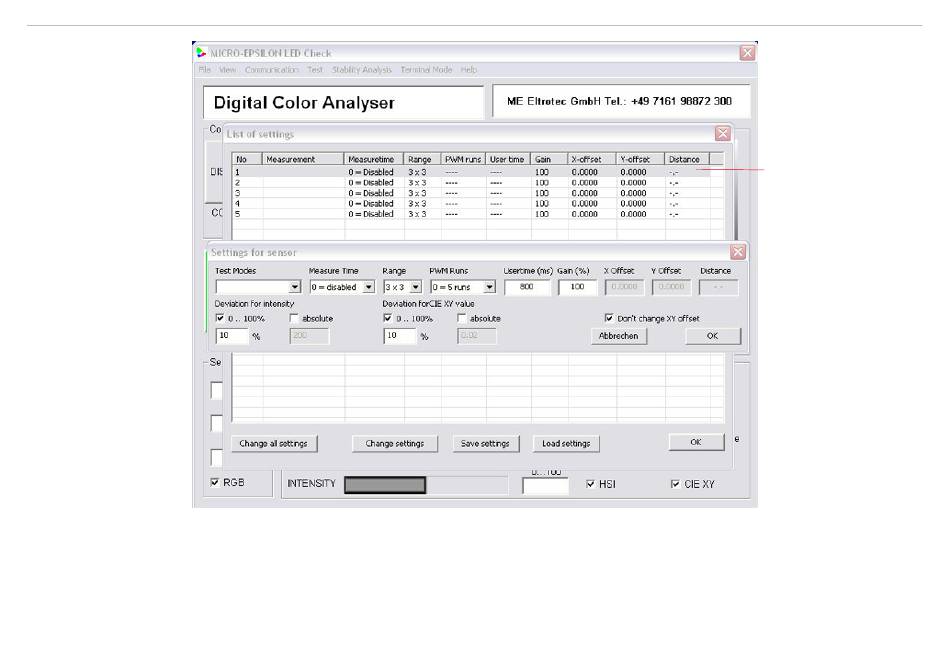Click the Gain (%) input field
The image size is (950, 657).
(577, 287)
